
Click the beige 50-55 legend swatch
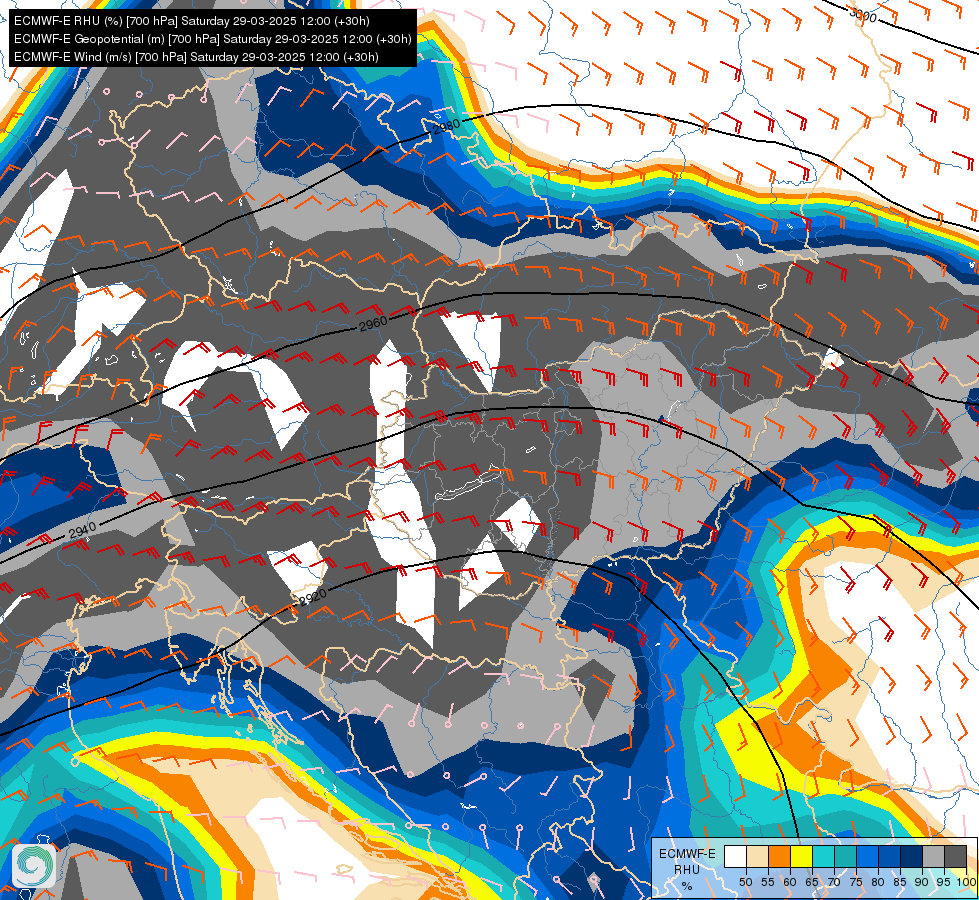coord(757,856)
